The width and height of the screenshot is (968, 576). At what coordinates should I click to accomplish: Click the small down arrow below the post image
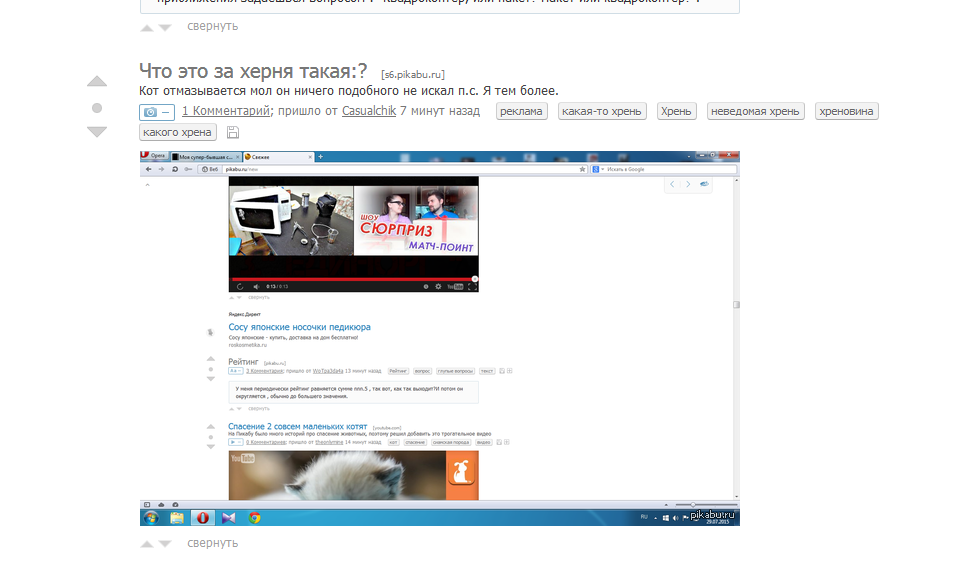(x=165, y=544)
